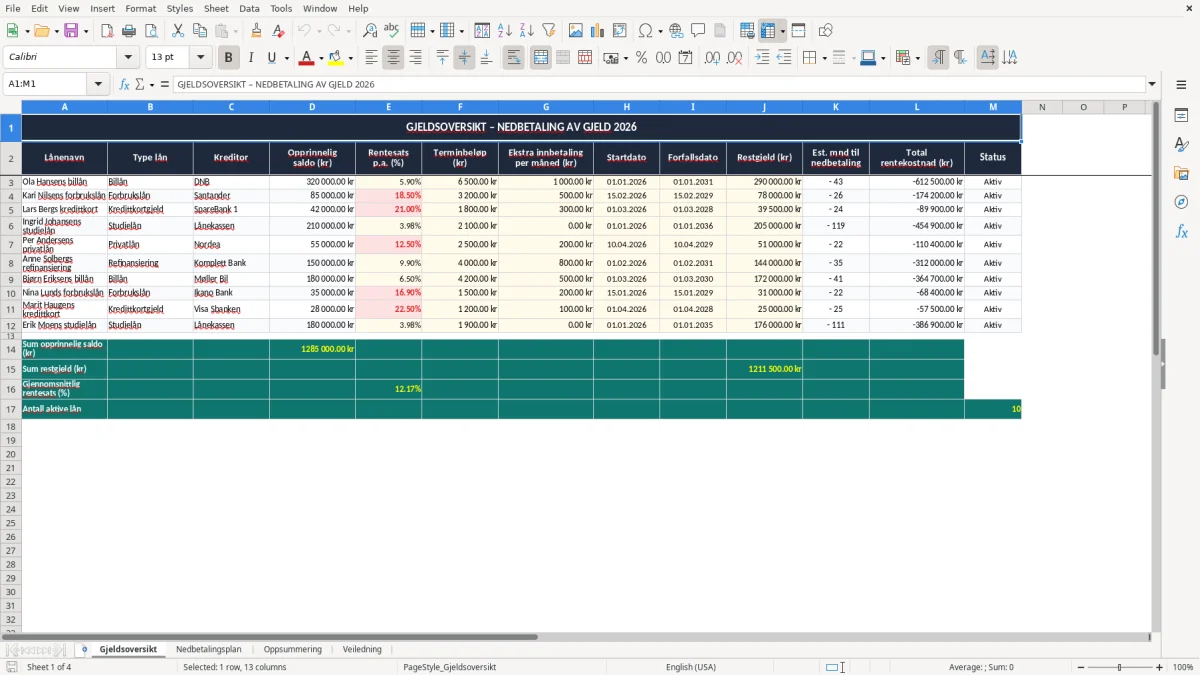
Task: Copy the selected cells
Action: pyautogui.click(x=200, y=31)
